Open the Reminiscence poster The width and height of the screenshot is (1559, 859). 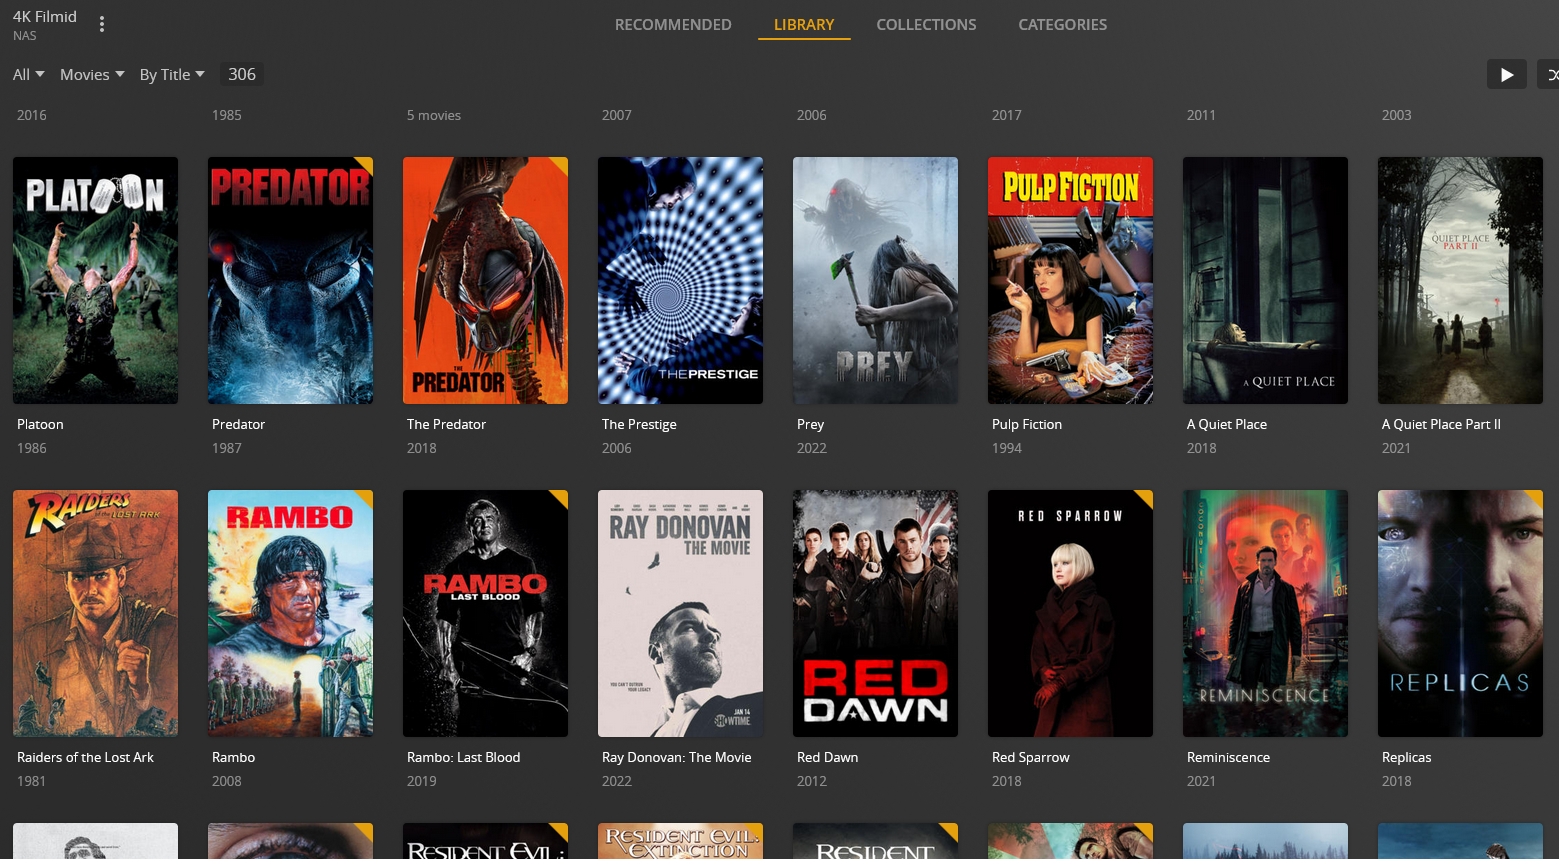(x=1265, y=613)
